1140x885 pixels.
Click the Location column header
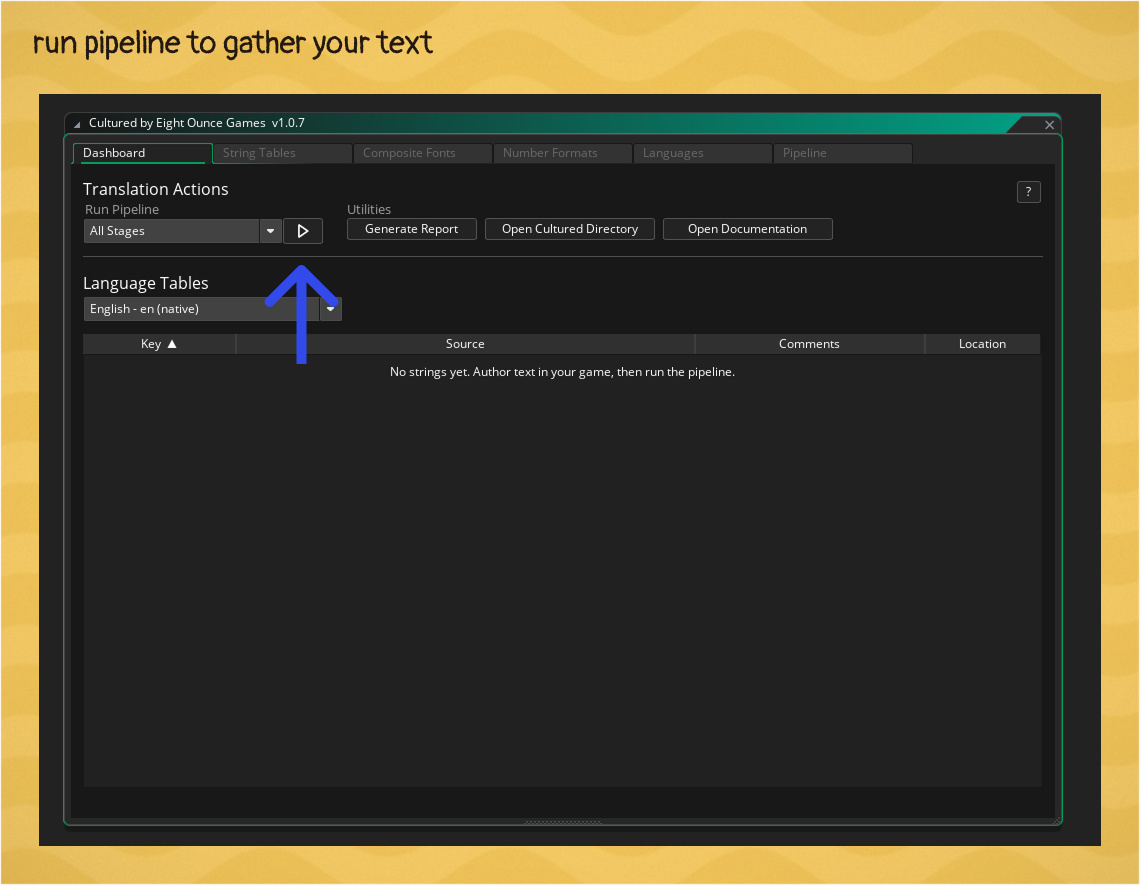pos(982,344)
